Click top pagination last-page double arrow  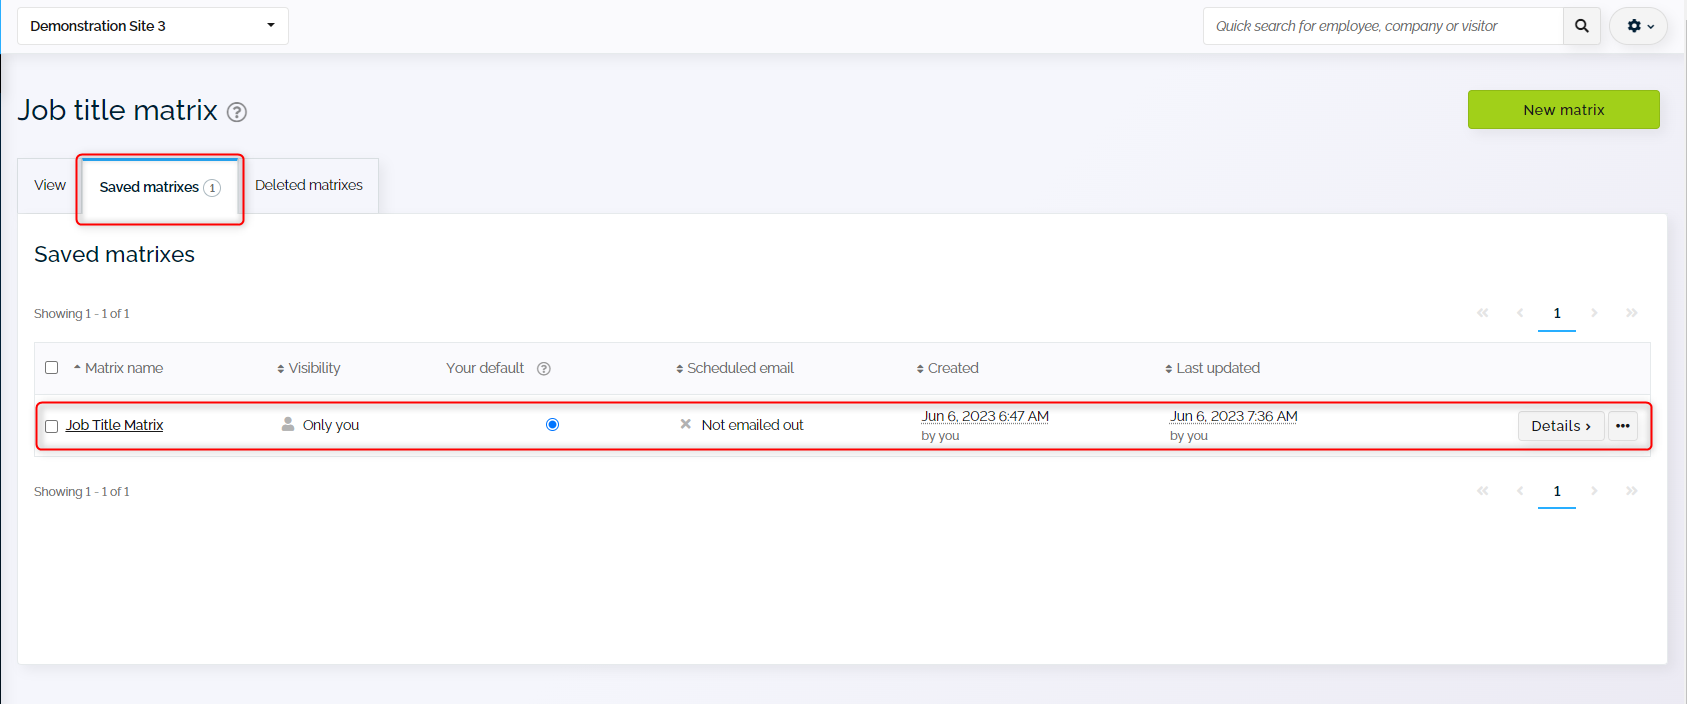pyautogui.click(x=1631, y=313)
